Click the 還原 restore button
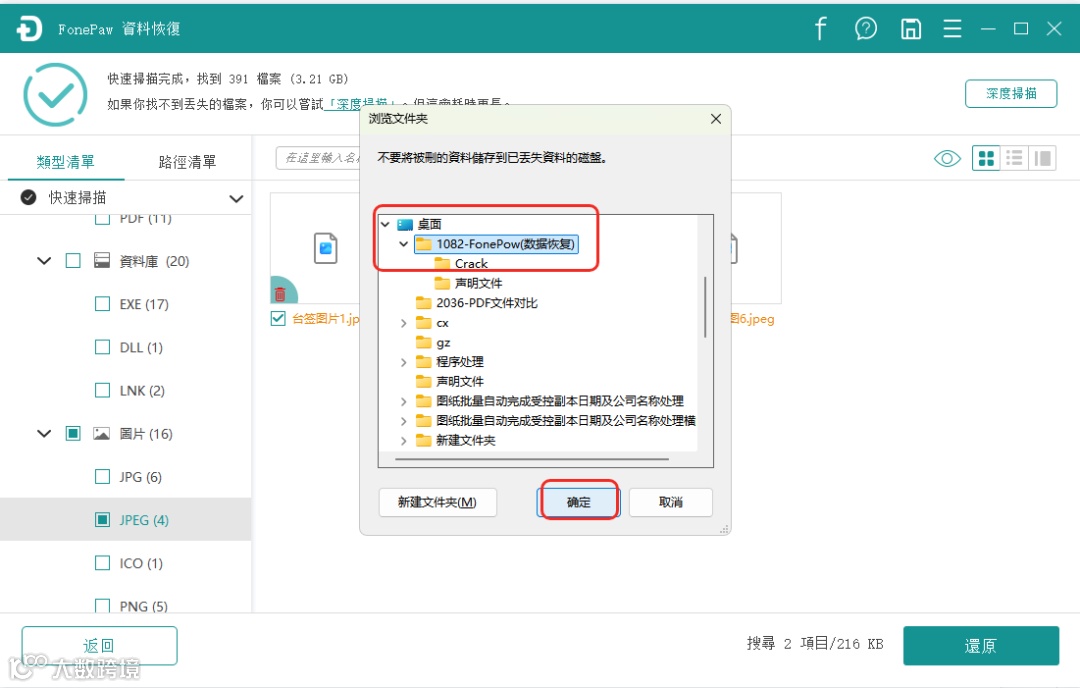Image resolution: width=1080 pixels, height=688 pixels. pos(981,645)
